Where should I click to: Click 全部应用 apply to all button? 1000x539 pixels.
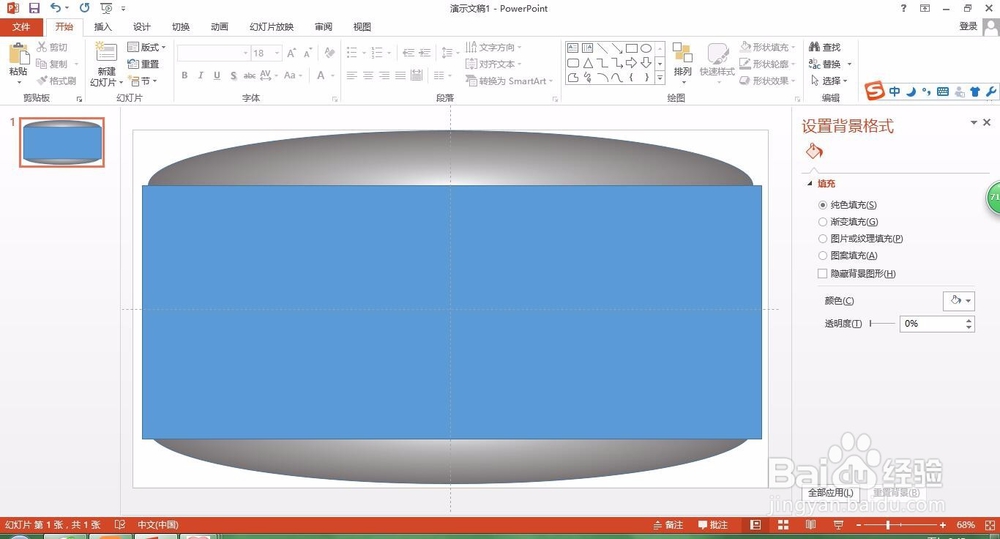click(830, 492)
